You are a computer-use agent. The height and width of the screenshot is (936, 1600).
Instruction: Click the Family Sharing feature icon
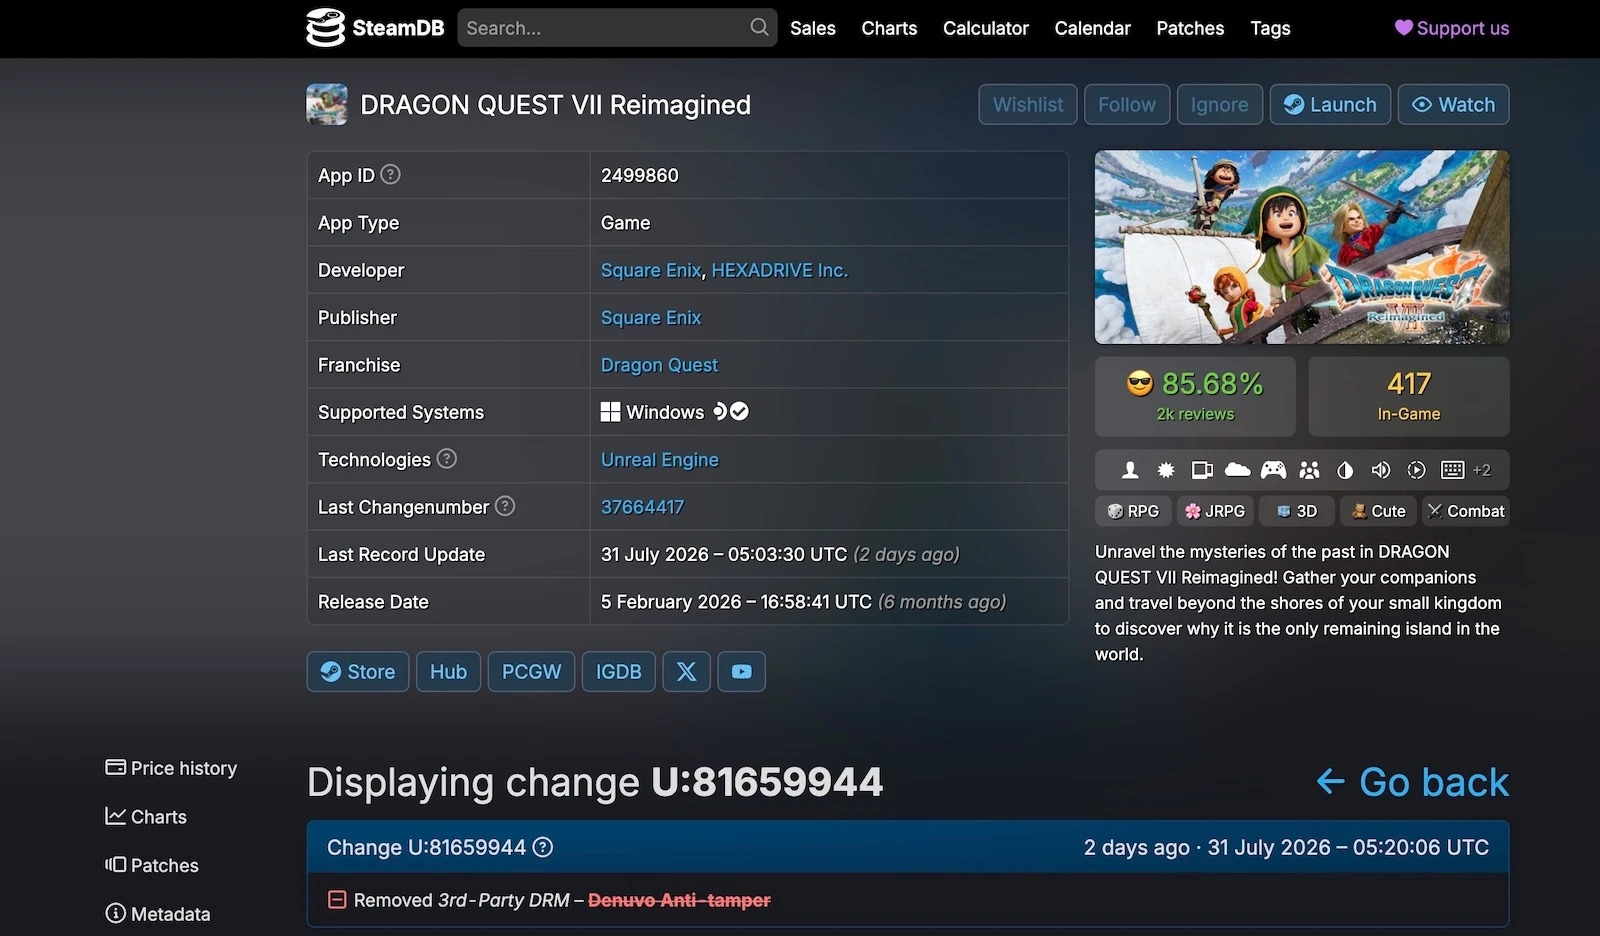tap(1309, 470)
